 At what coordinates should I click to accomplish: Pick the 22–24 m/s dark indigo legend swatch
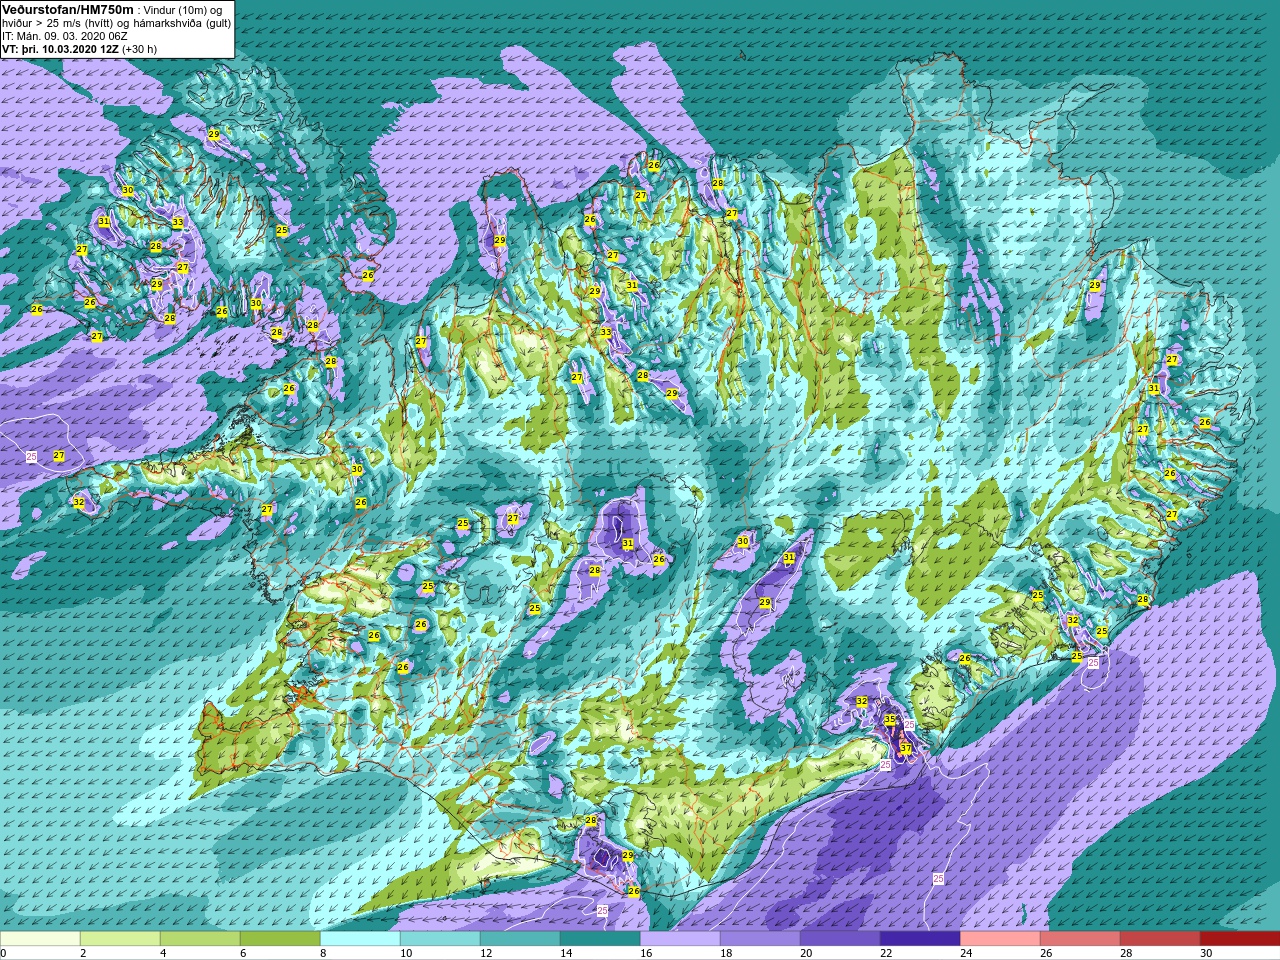[x=920, y=939]
